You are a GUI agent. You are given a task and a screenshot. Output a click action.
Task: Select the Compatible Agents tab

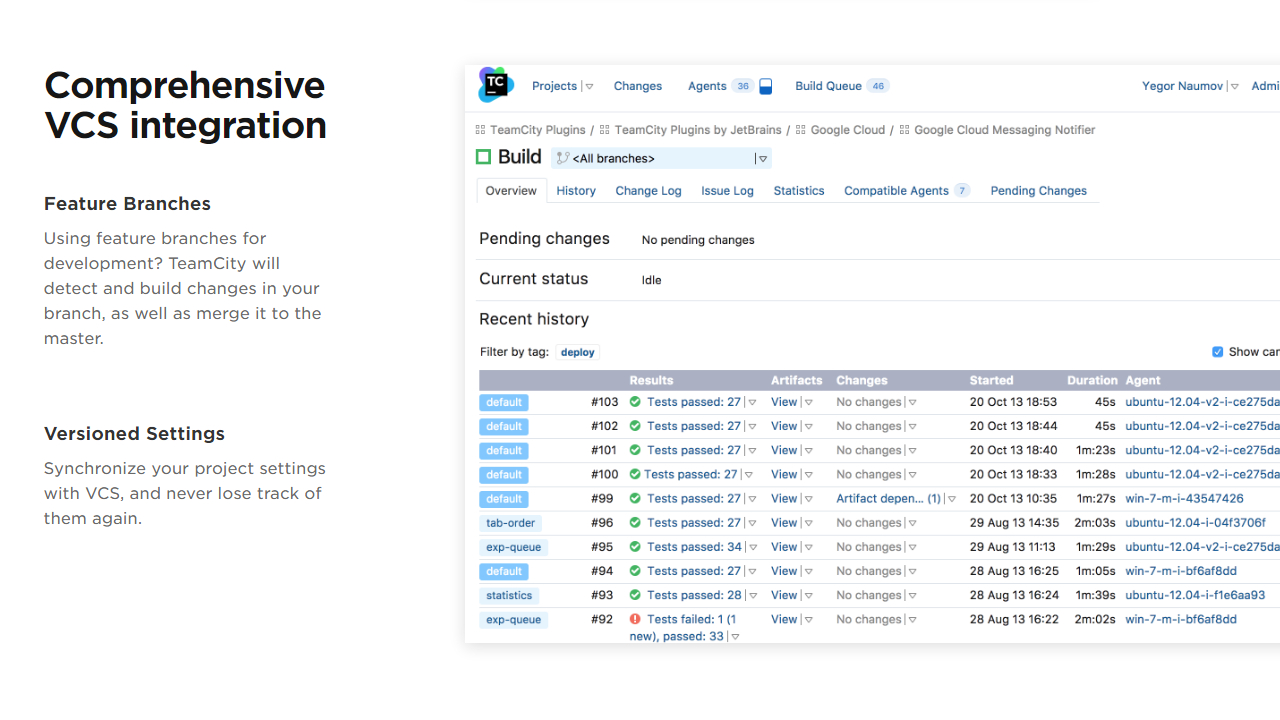pyautogui.click(x=896, y=191)
